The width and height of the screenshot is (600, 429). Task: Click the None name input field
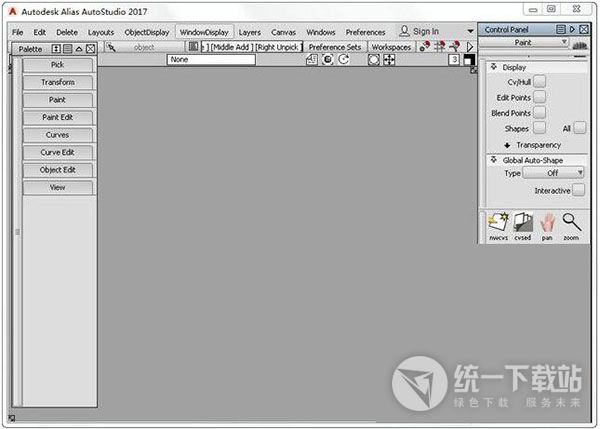211,60
